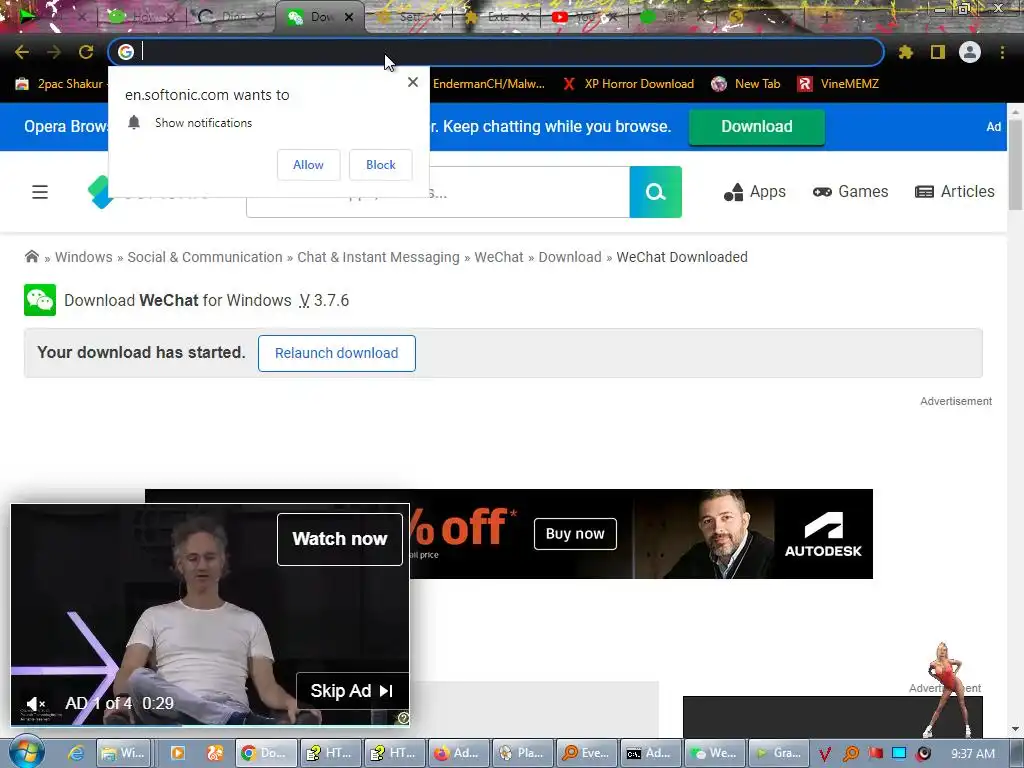Open the Games section

tap(850, 192)
